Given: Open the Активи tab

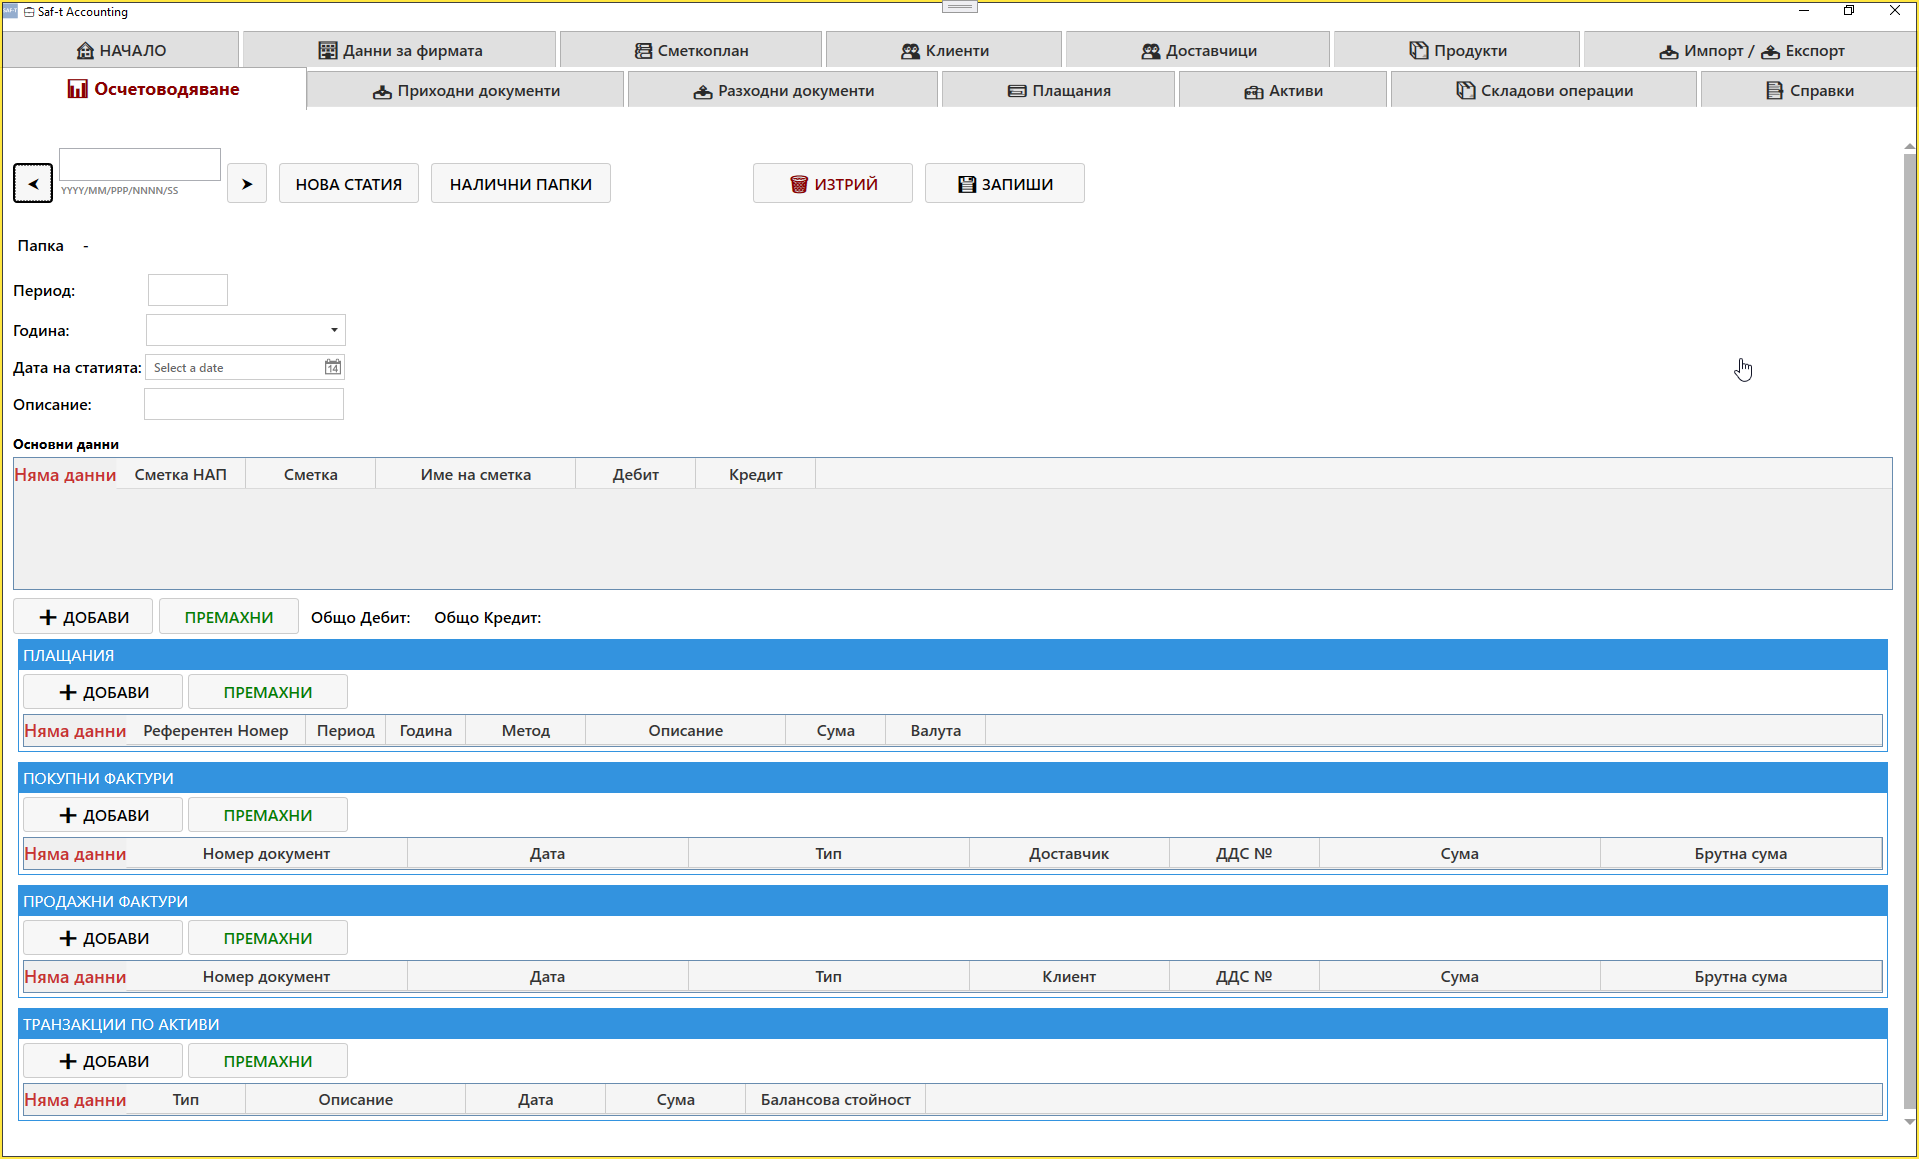Looking at the screenshot, I should point(1283,90).
